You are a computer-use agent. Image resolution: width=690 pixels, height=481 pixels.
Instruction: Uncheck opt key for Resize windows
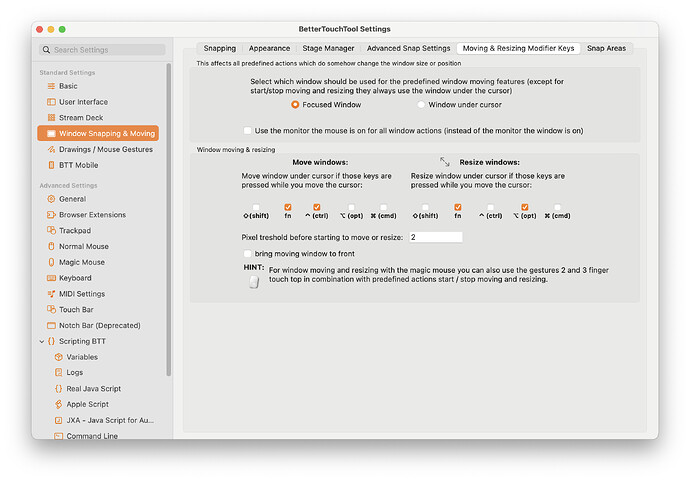[525, 207]
